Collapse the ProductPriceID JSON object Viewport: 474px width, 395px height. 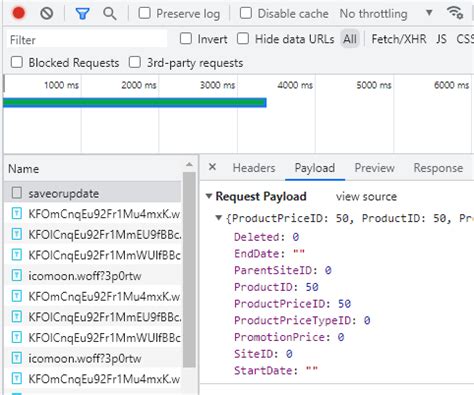(x=219, y=218)
